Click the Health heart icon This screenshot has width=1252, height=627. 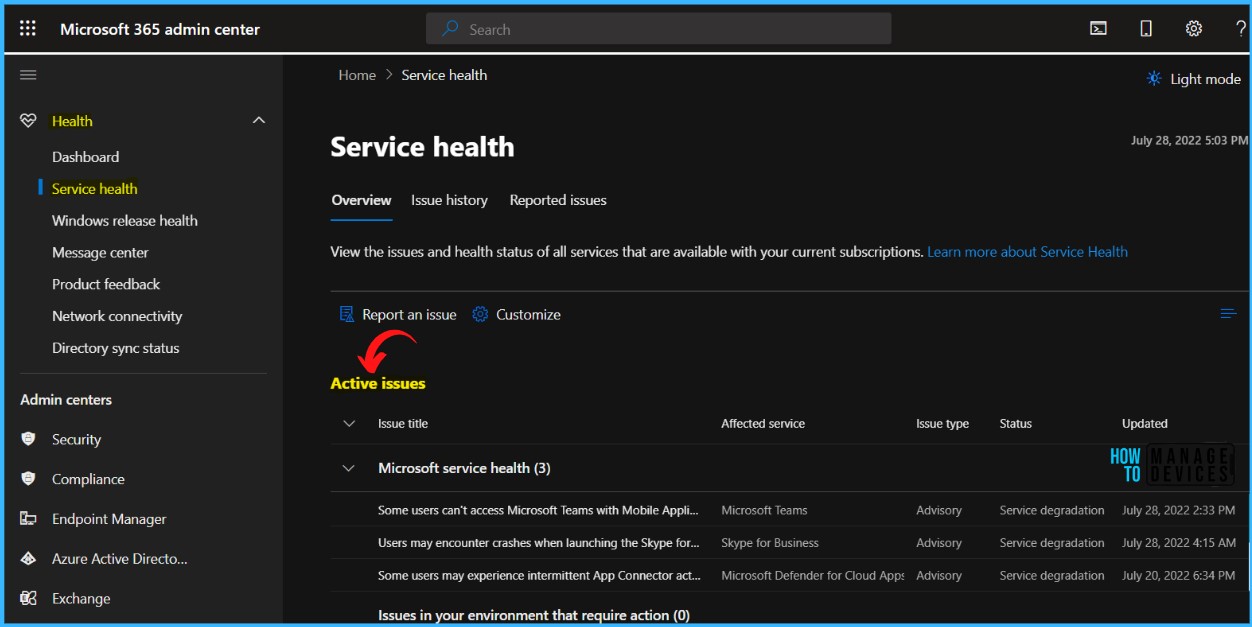coord(28,121)
